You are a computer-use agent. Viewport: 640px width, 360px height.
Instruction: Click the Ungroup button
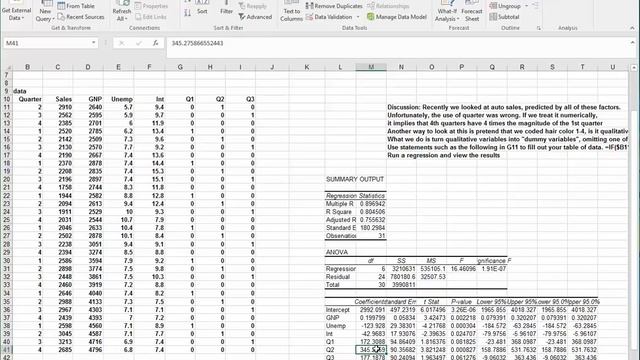(x=505, y=6)
